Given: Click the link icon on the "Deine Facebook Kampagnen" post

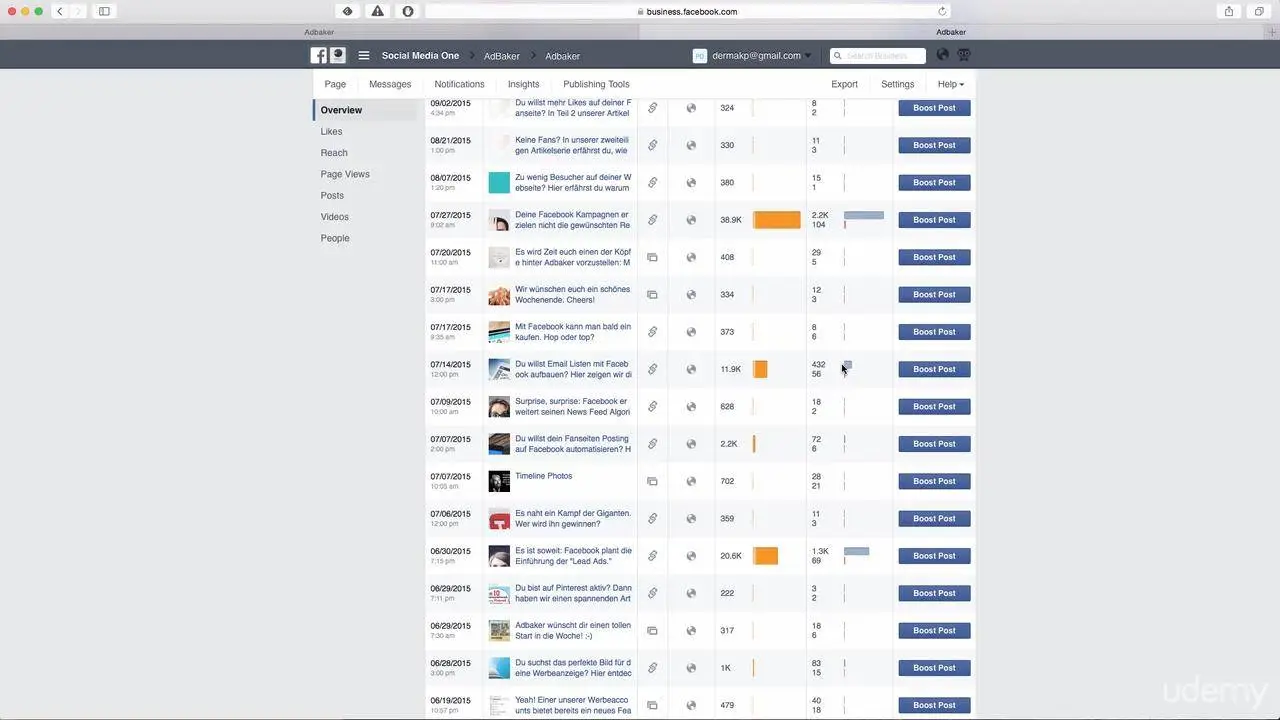Looking at the screenshot, I should coord(652,219).
